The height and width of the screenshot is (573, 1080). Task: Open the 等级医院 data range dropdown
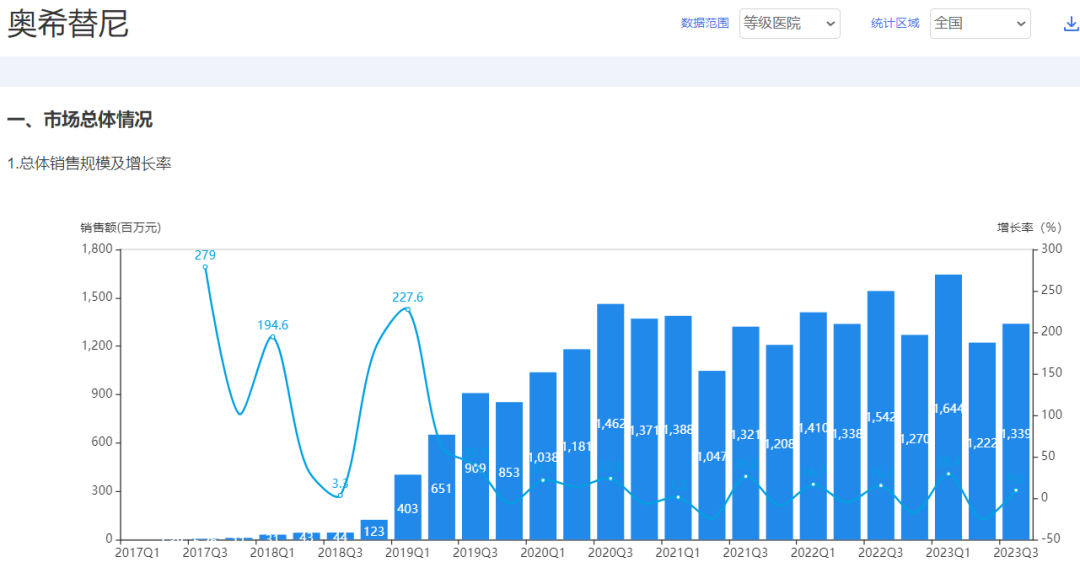pos(789,23)
